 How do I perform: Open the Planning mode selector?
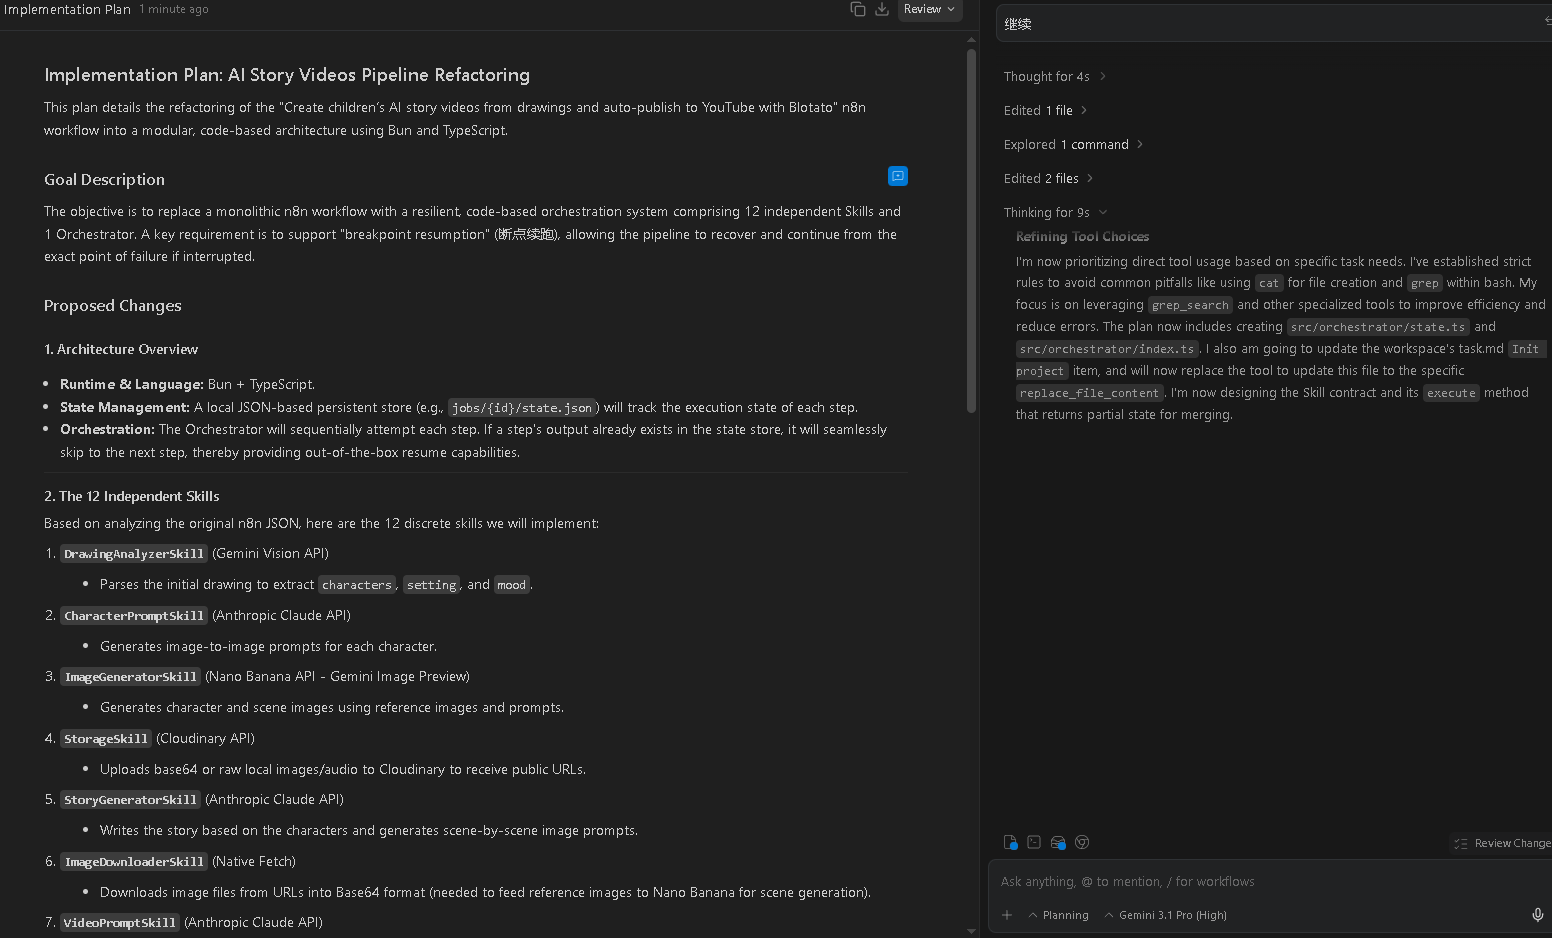pos(1058,915)
